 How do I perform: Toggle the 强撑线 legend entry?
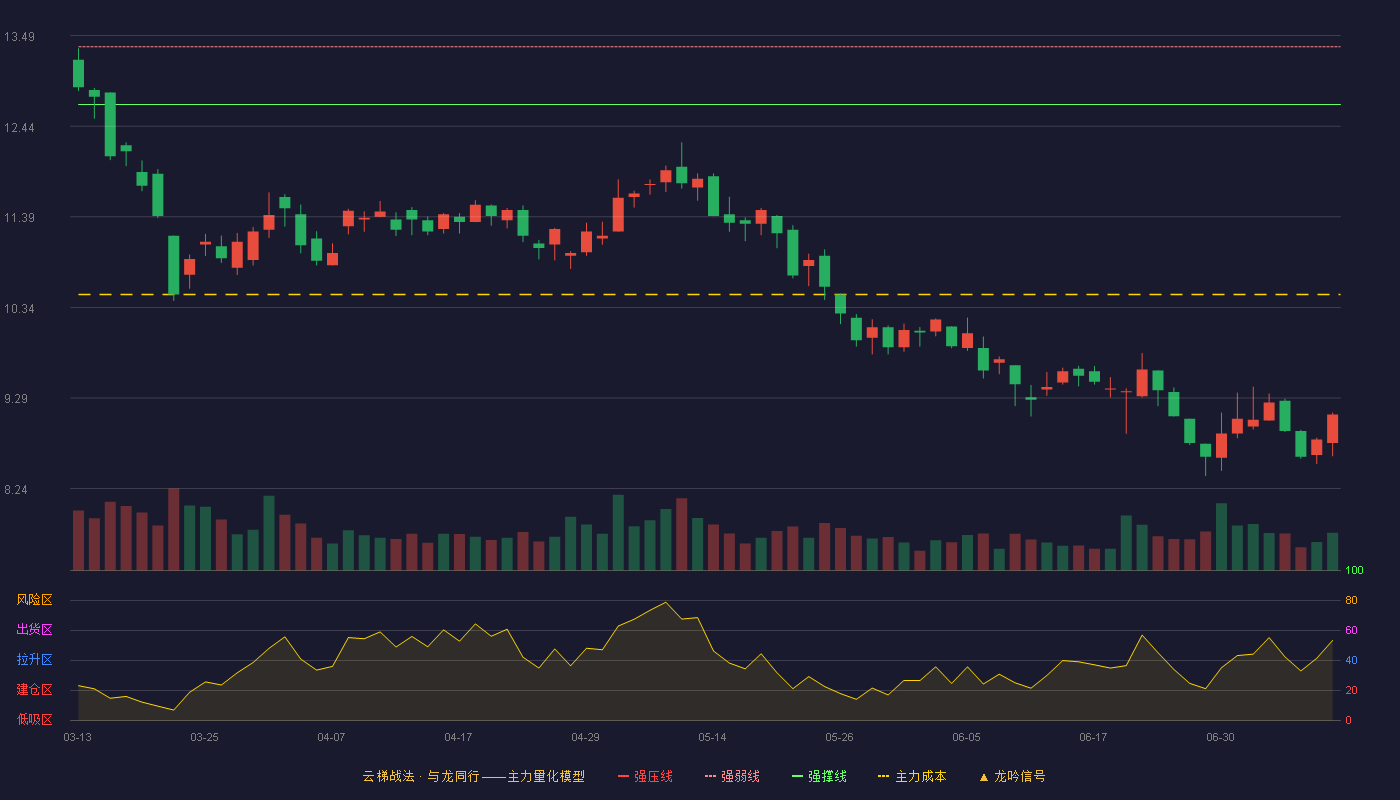click(x=819, y=776)
